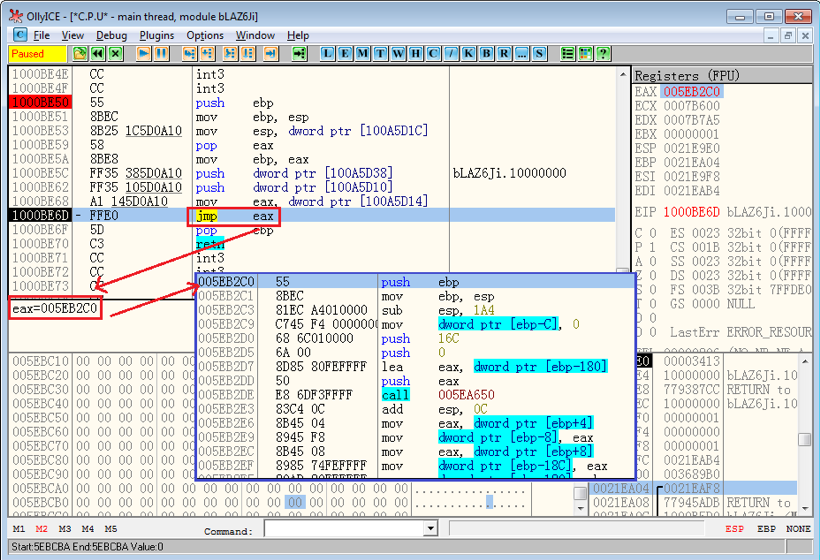Open the Log window with L button
The image size is (820, 560).
tap(329, 54)
